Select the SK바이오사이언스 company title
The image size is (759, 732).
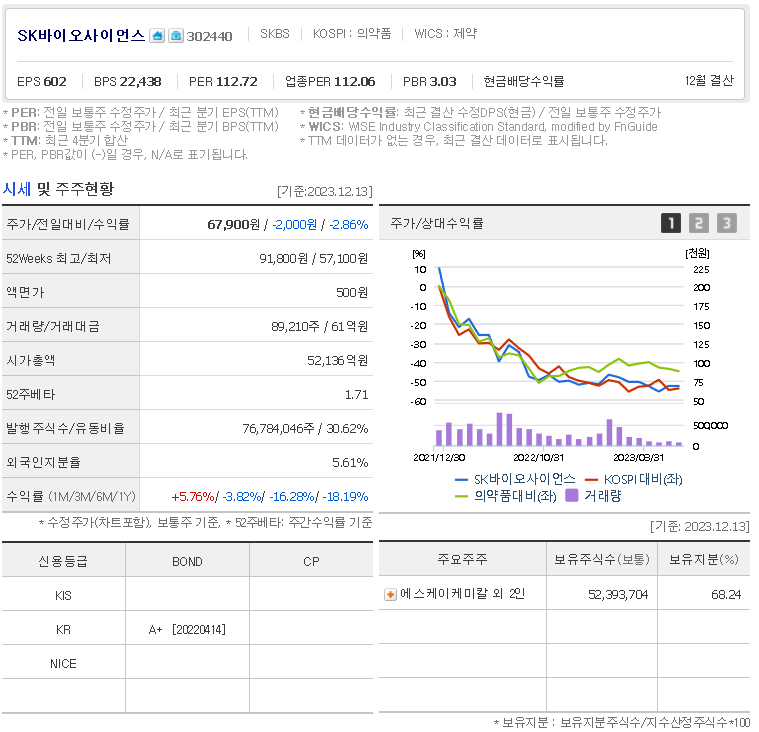81,35
